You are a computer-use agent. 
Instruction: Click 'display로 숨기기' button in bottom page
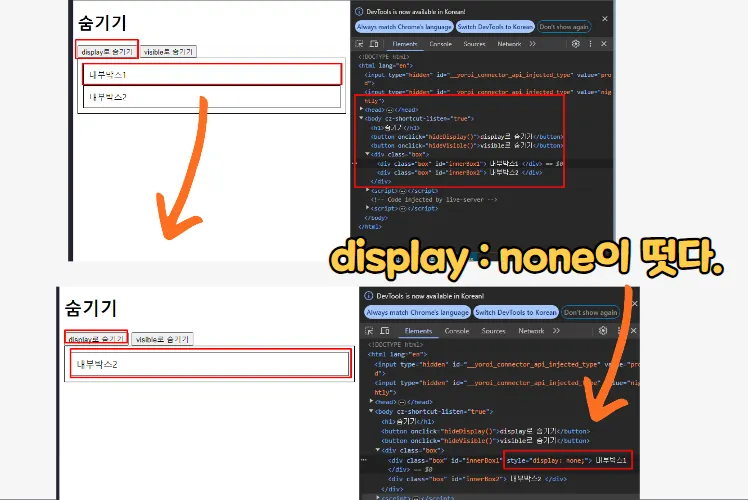click(x=96, y=339)
